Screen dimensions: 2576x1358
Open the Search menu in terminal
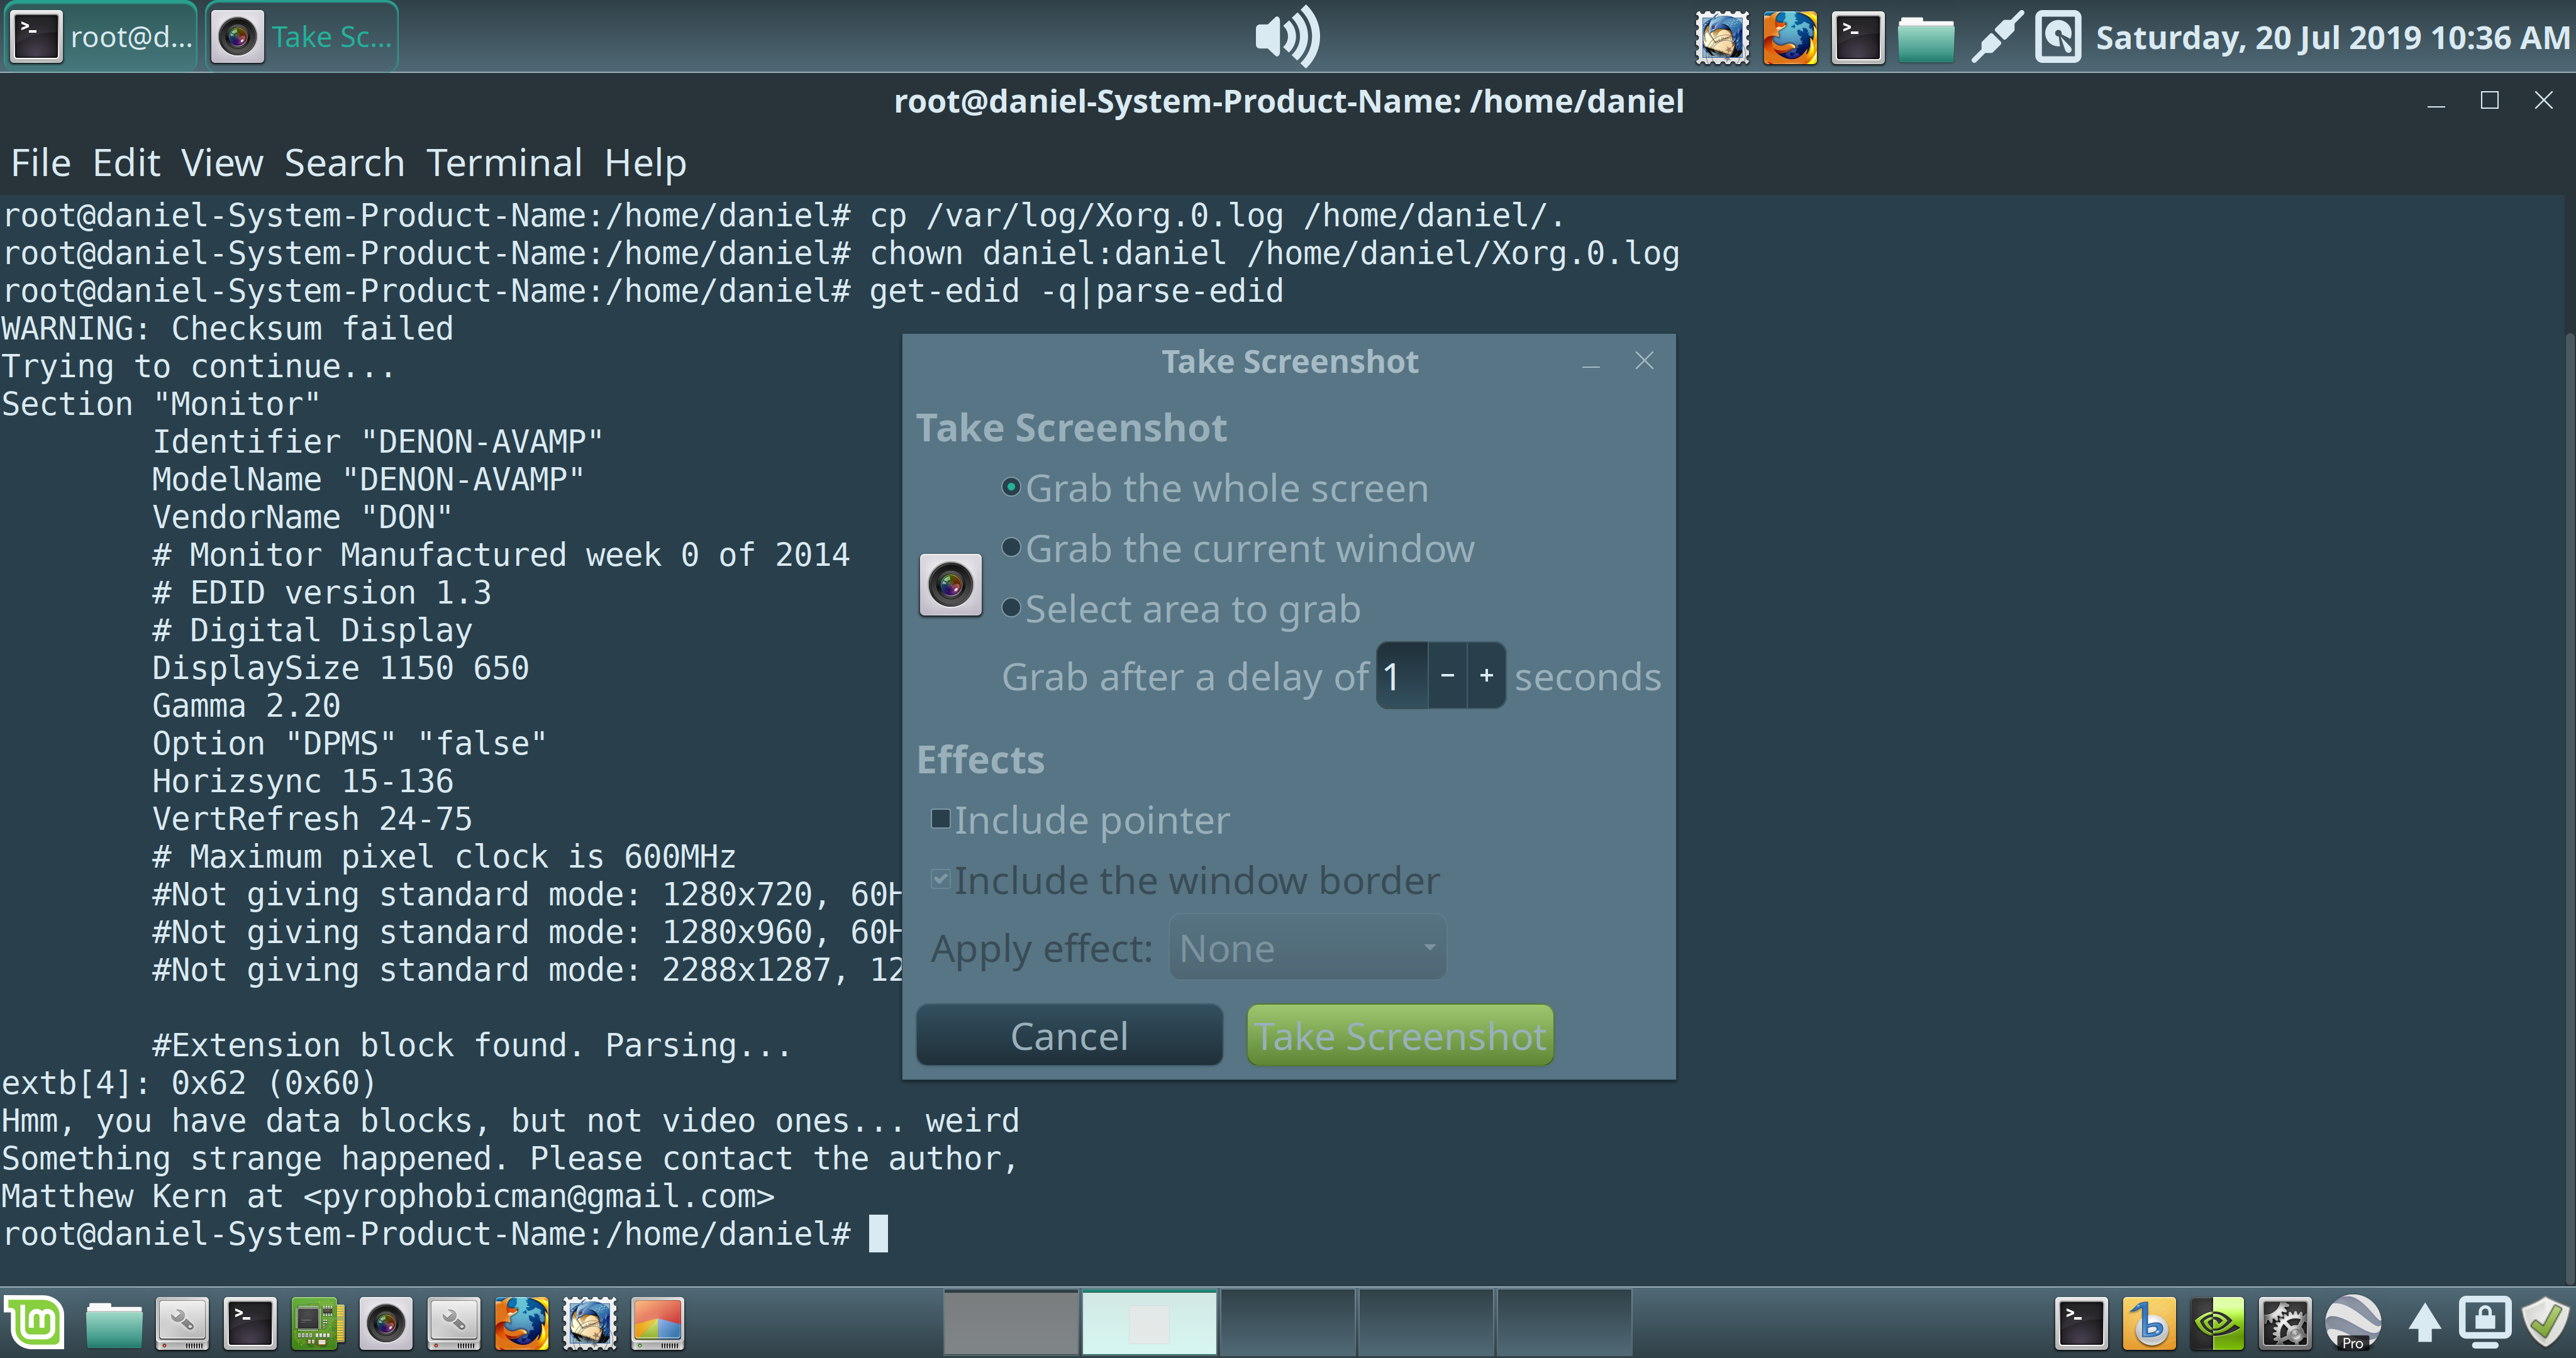344,163
